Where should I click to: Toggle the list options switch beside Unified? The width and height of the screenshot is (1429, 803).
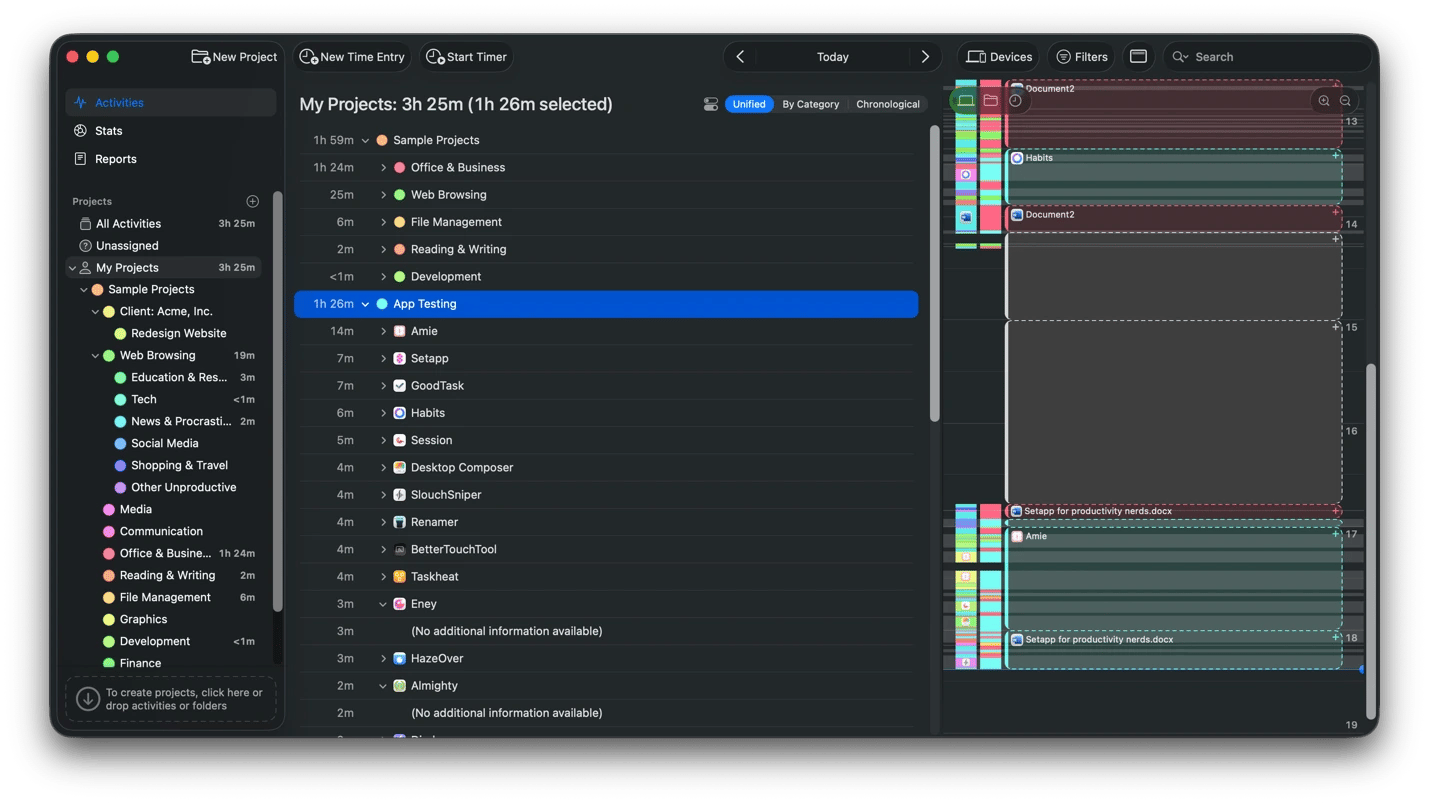(x=711, y=104)
